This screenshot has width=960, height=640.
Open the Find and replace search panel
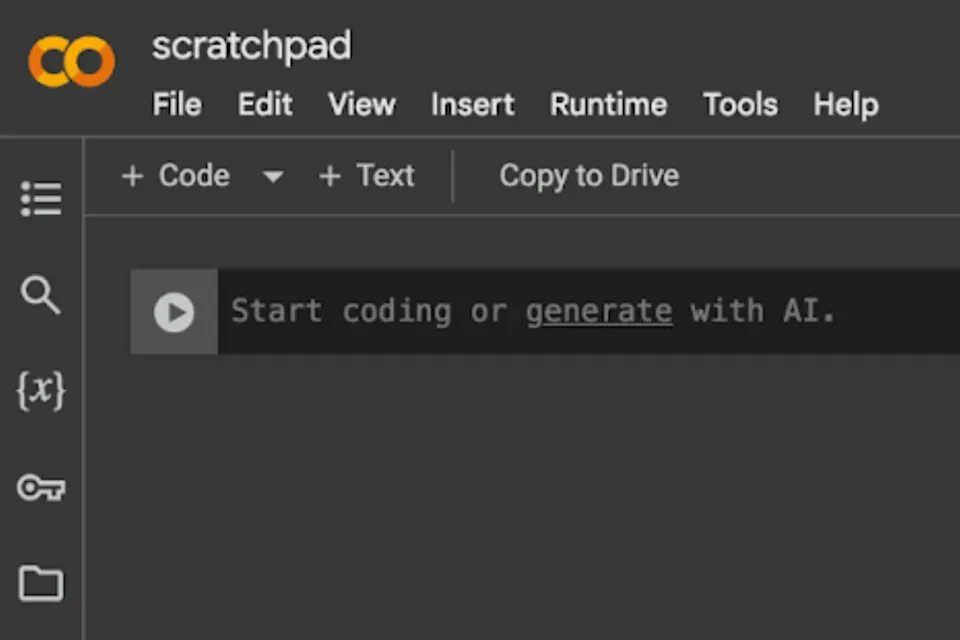point(41,296)
